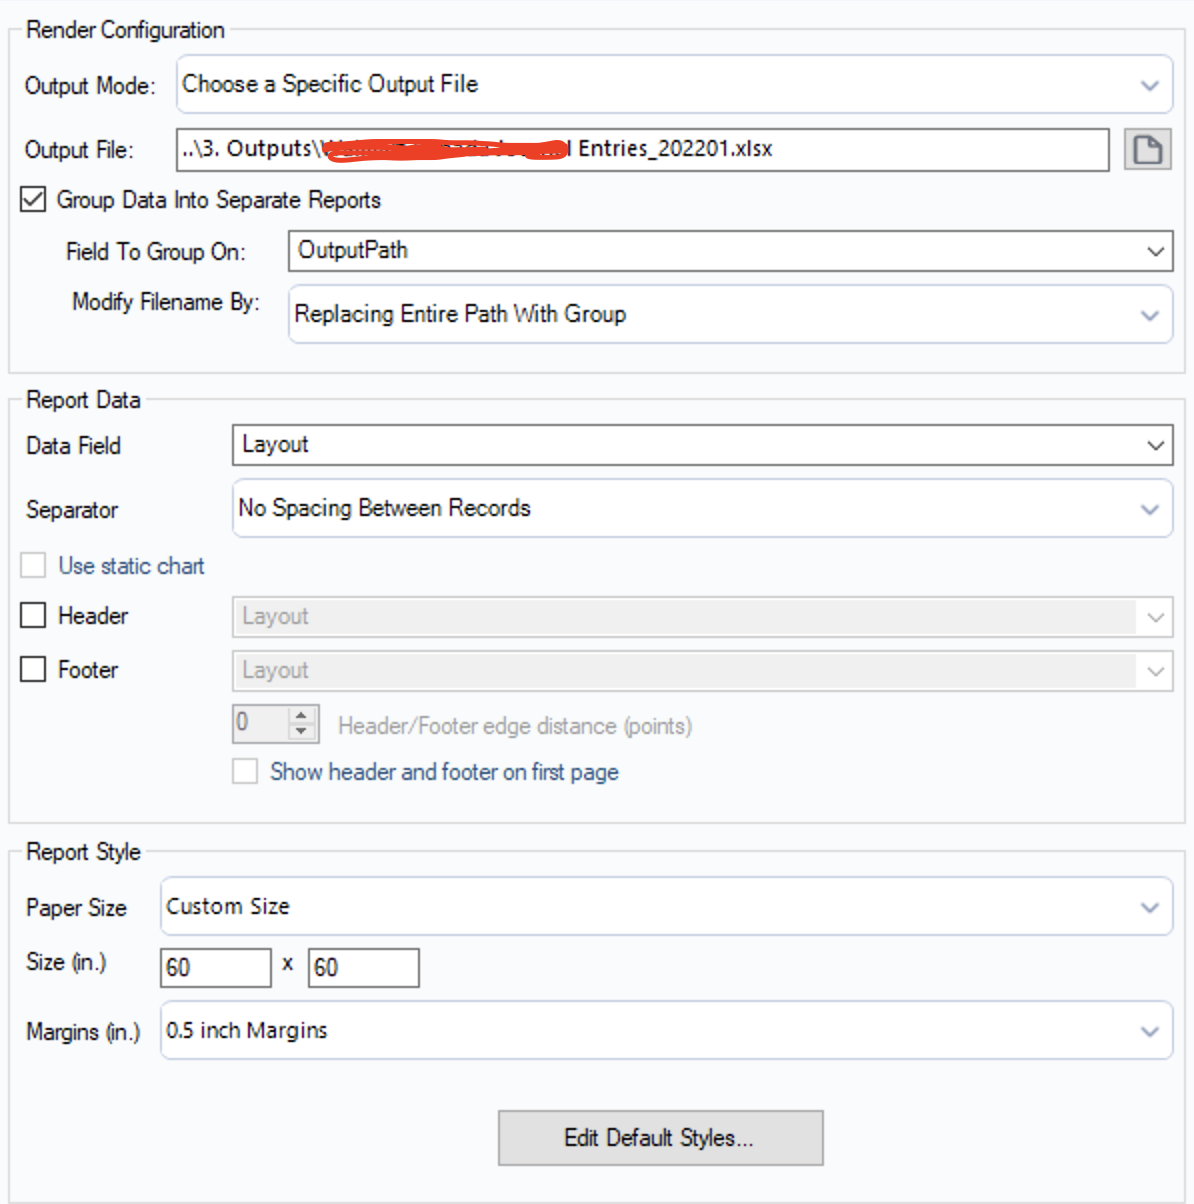Viewport: 1194px width, 1204px height.
Task: Increase header/footer edge distance with up arrow
Action: point(302,715)
